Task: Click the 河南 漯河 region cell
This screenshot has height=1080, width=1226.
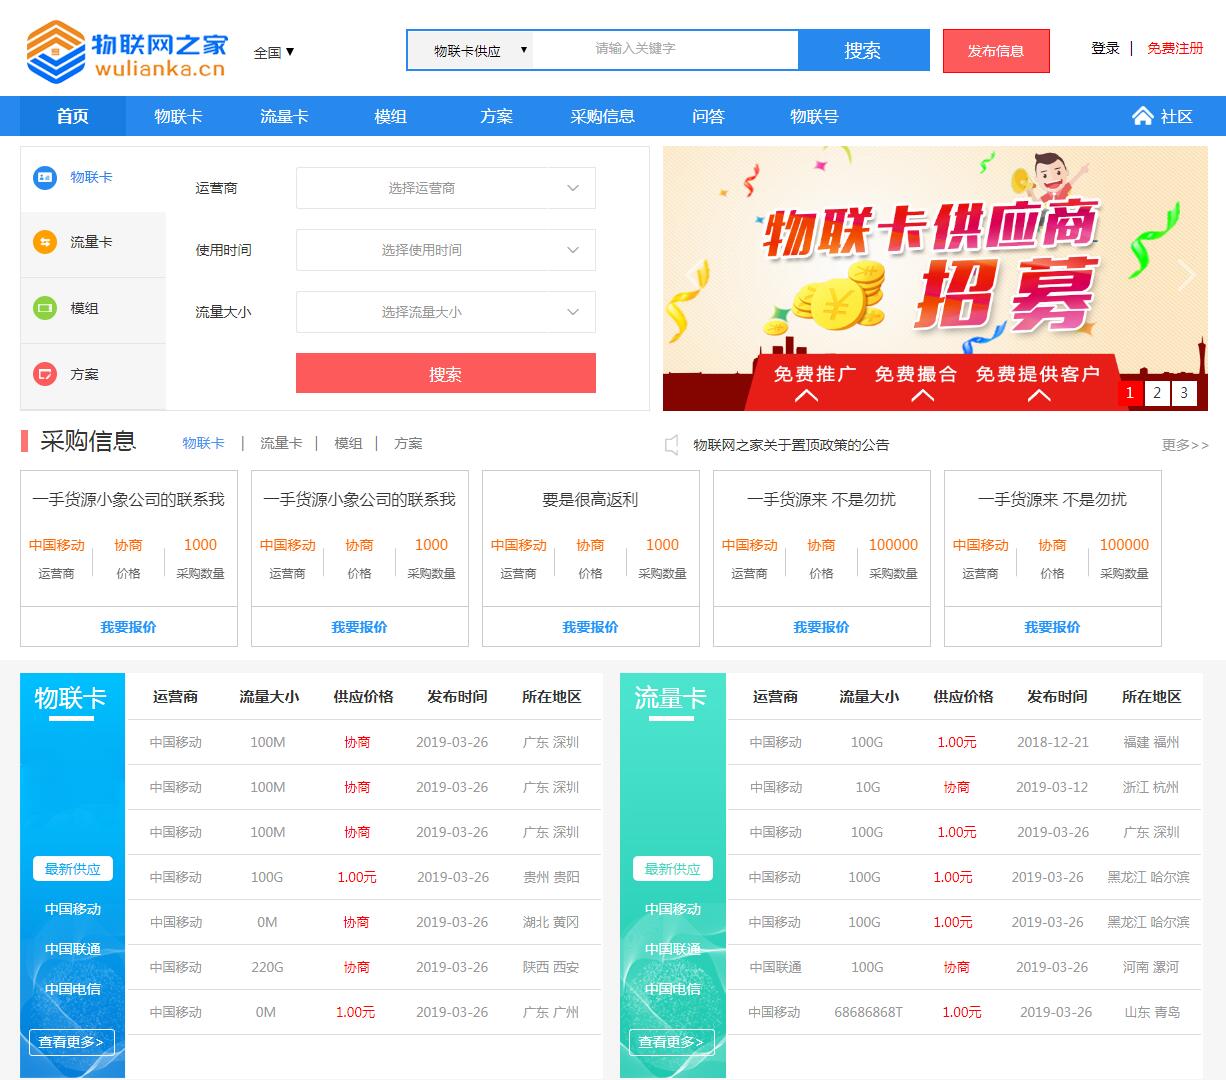Action: 1151,967
